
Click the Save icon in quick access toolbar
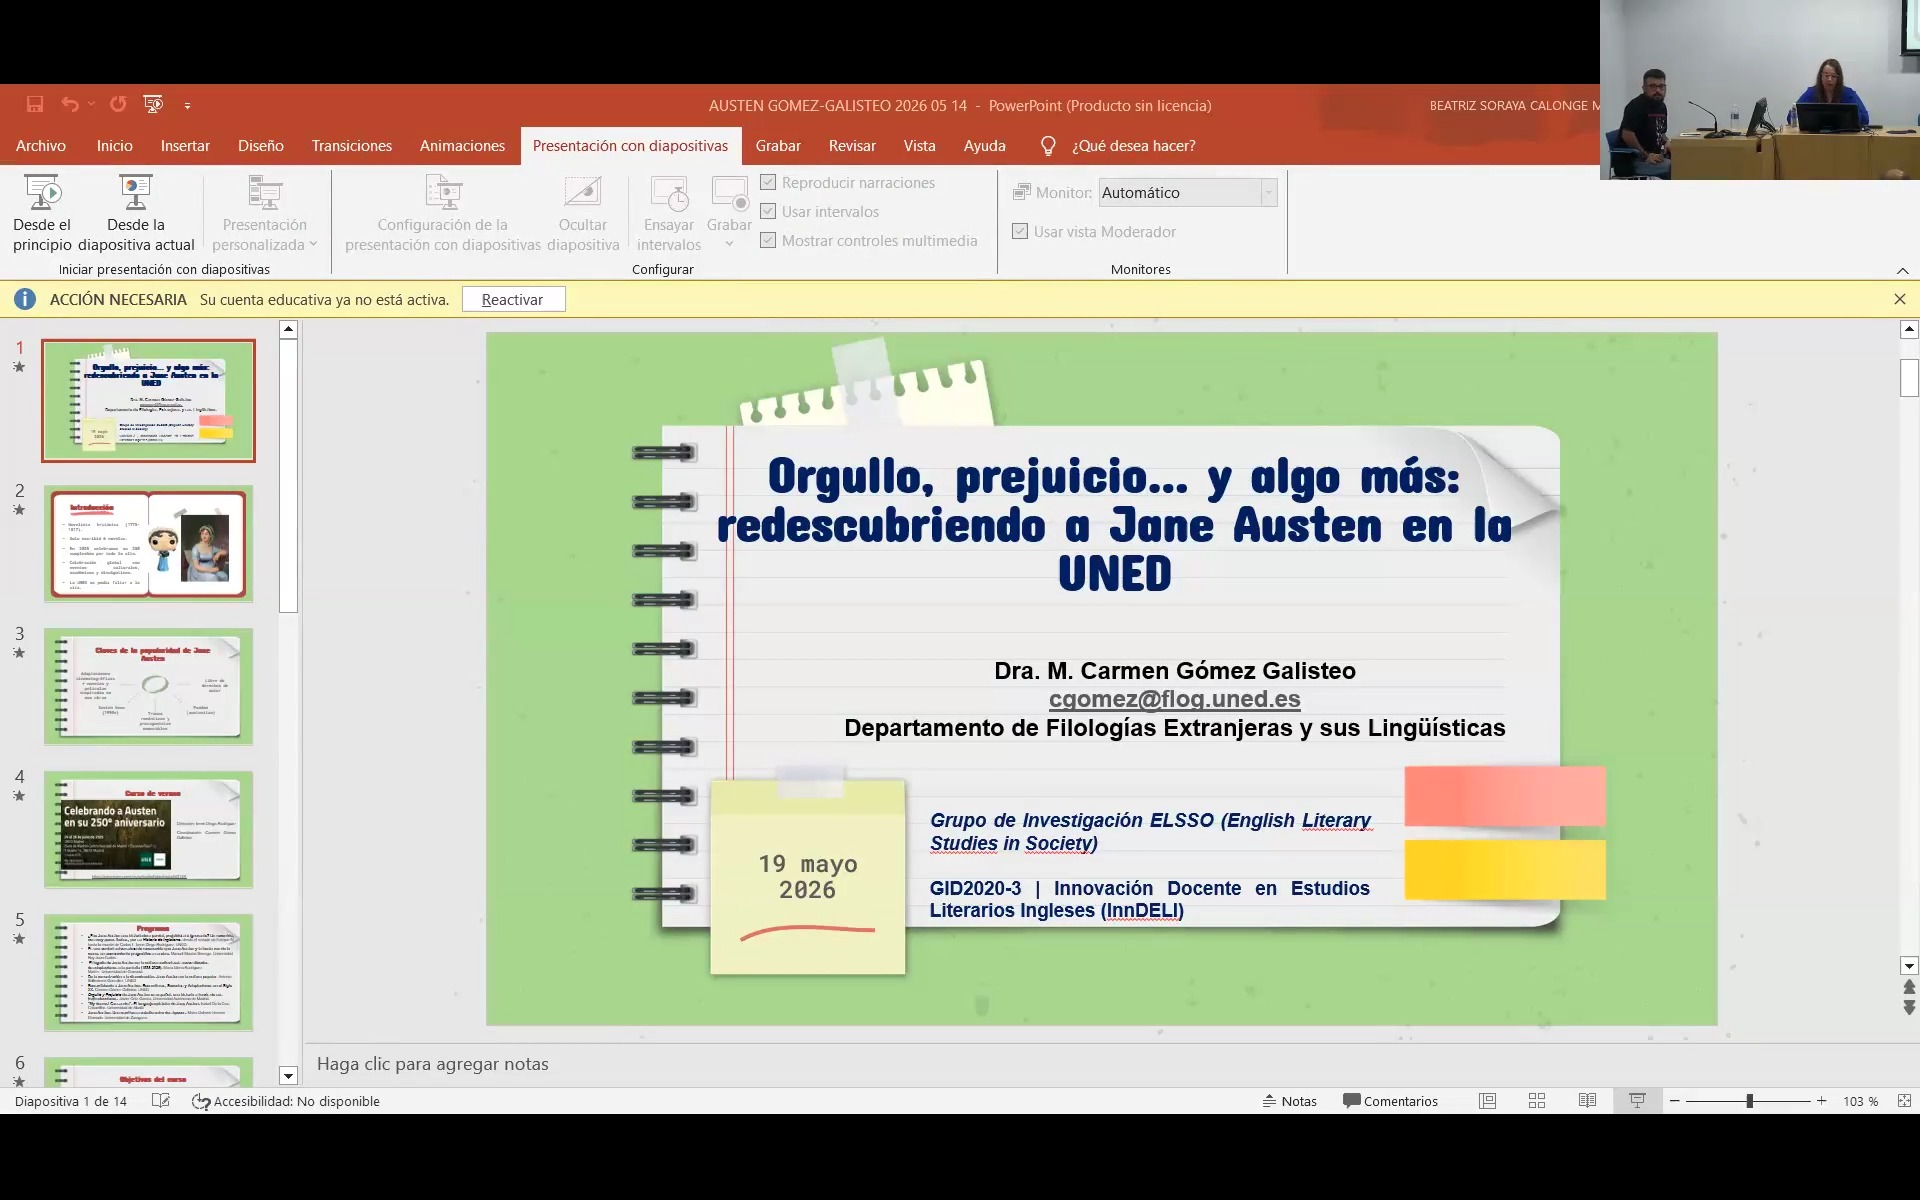coord(35,104)
